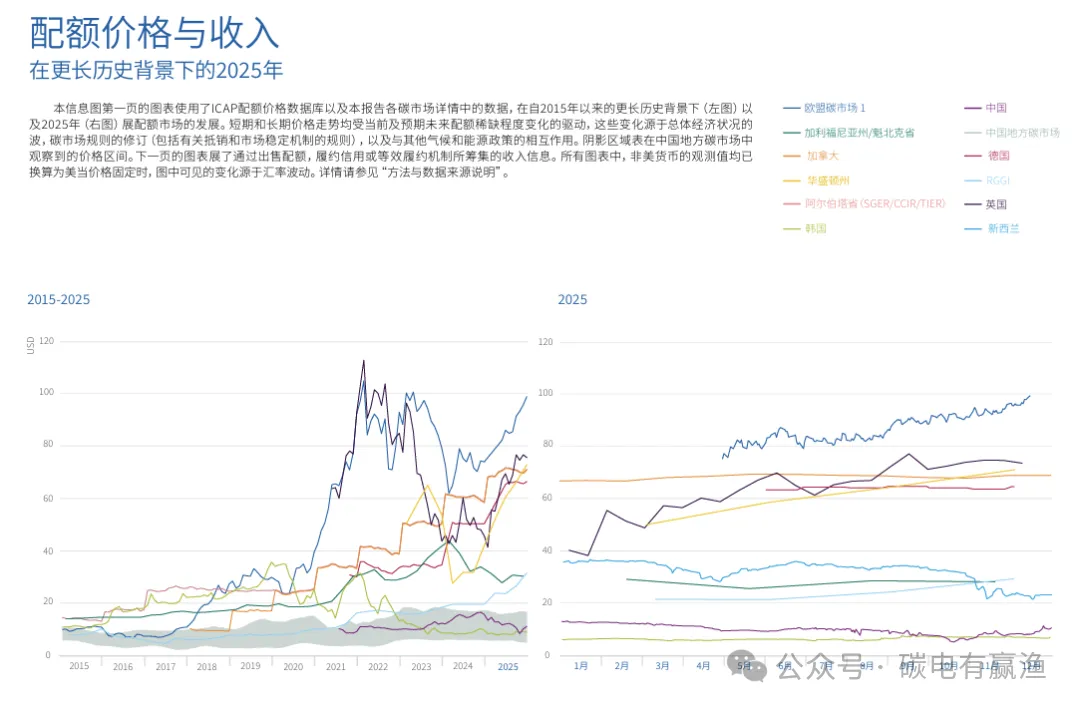Screen dimensions: 1080x709
Task: Click y-axis value 60 in 2015-2025 chart
Action: point(48,498)
